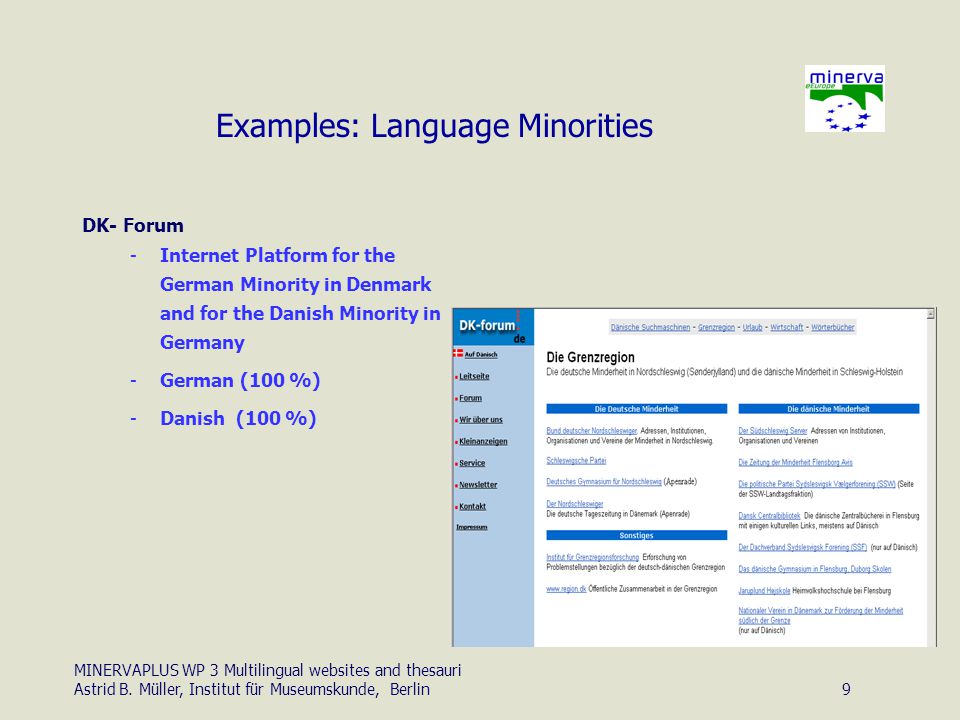
Task: Open the 'Schleswigsche Partei' link
Action: coord(576,460)
